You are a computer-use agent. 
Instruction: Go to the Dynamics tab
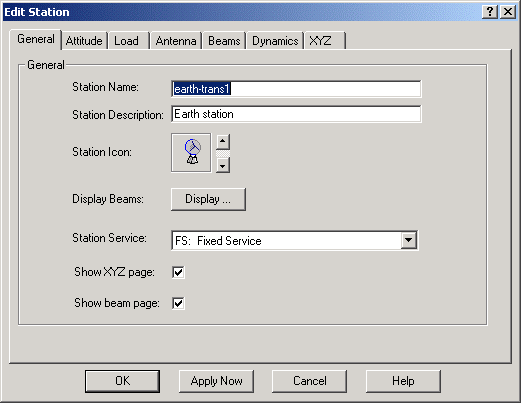click(x=275, y=41)
